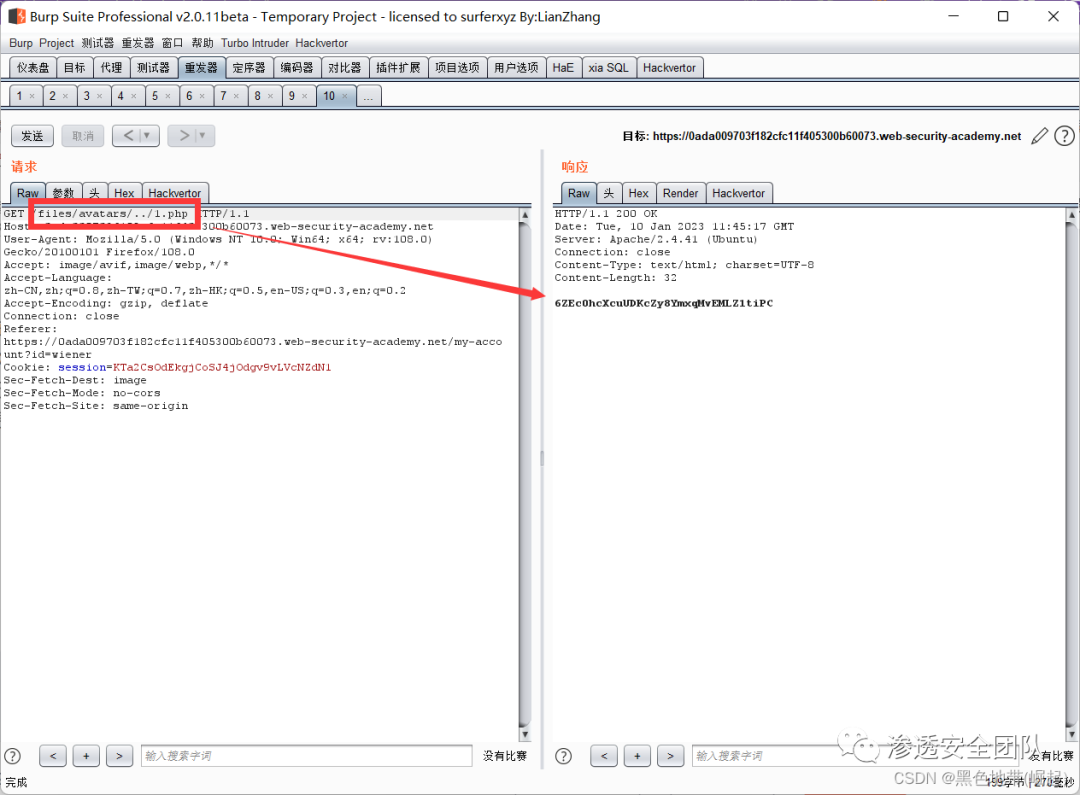
Task: Close repeater tab 9
Action: (304, 96)
